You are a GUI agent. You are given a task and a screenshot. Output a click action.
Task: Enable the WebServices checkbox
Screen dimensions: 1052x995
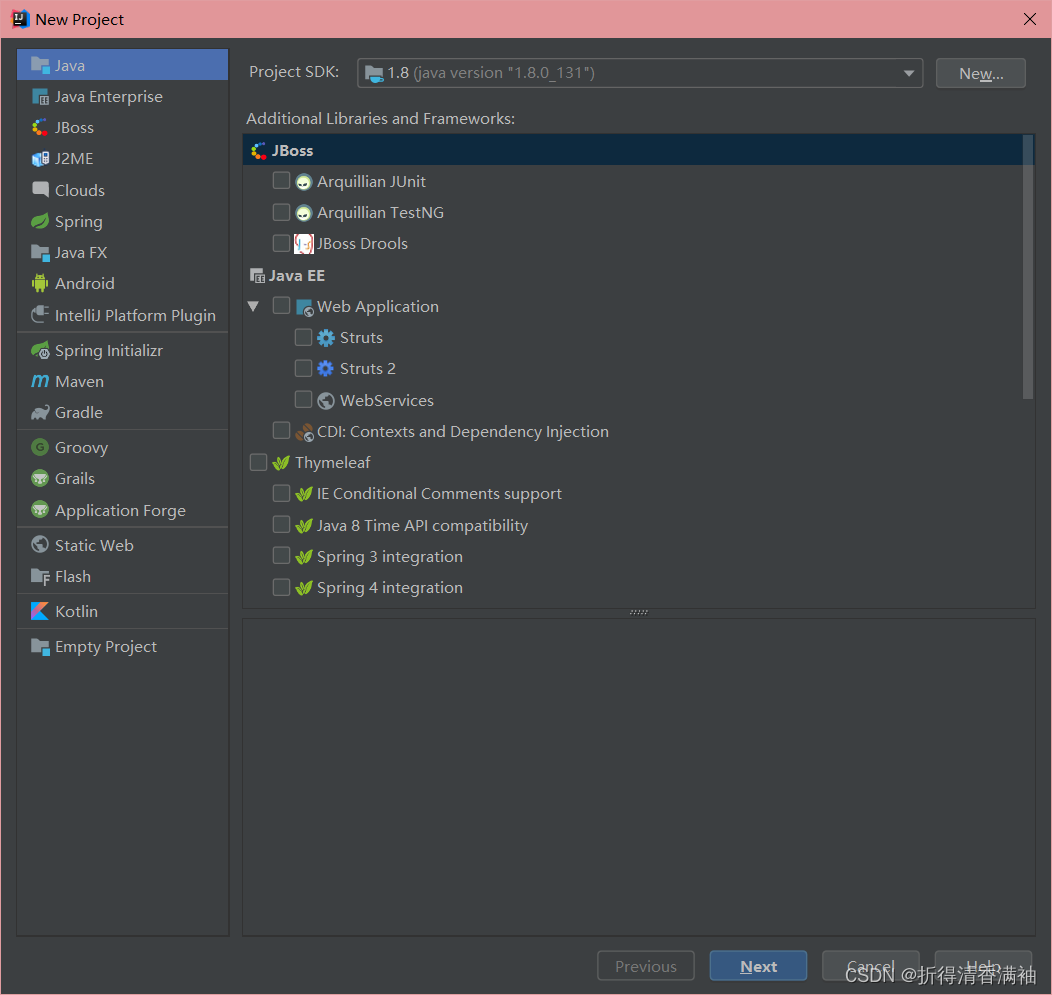point(303,399)
